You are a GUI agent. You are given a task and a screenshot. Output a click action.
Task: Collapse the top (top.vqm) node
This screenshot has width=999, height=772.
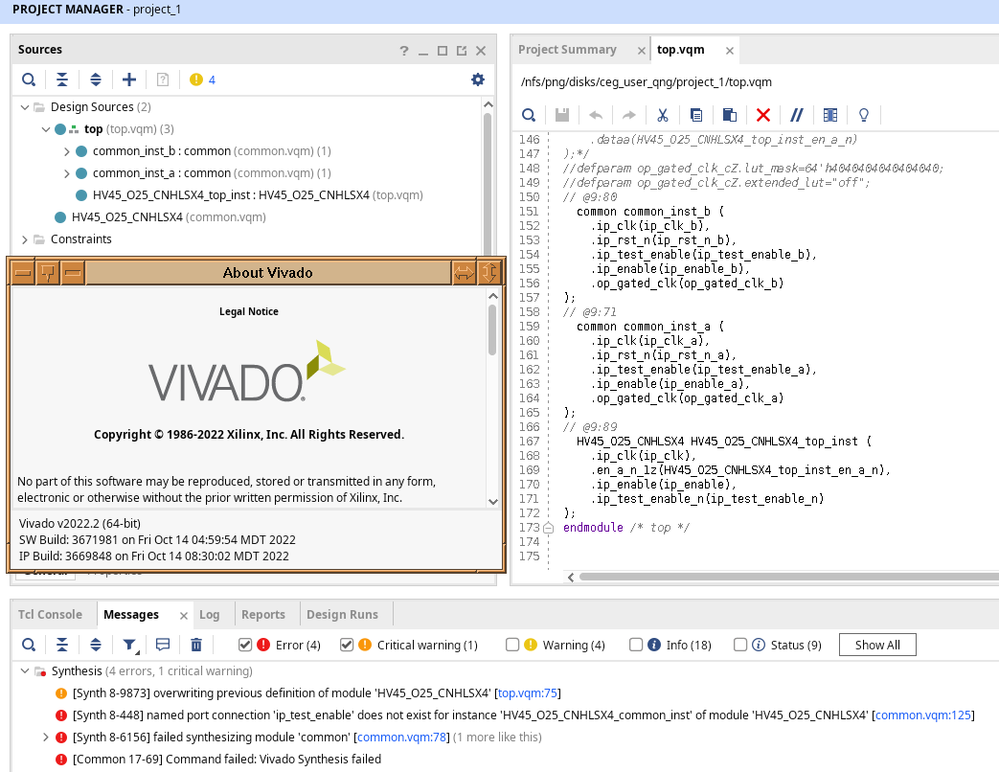[46, 129]
